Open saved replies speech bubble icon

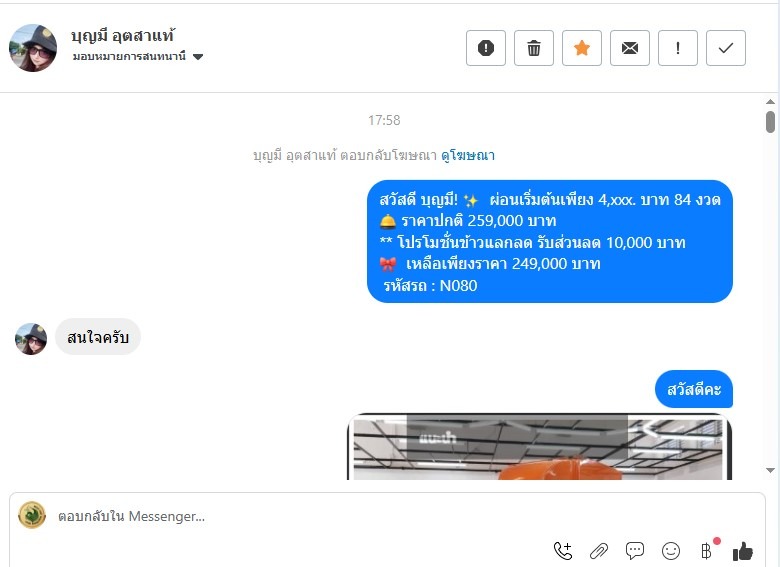click(x=635, y=551)
